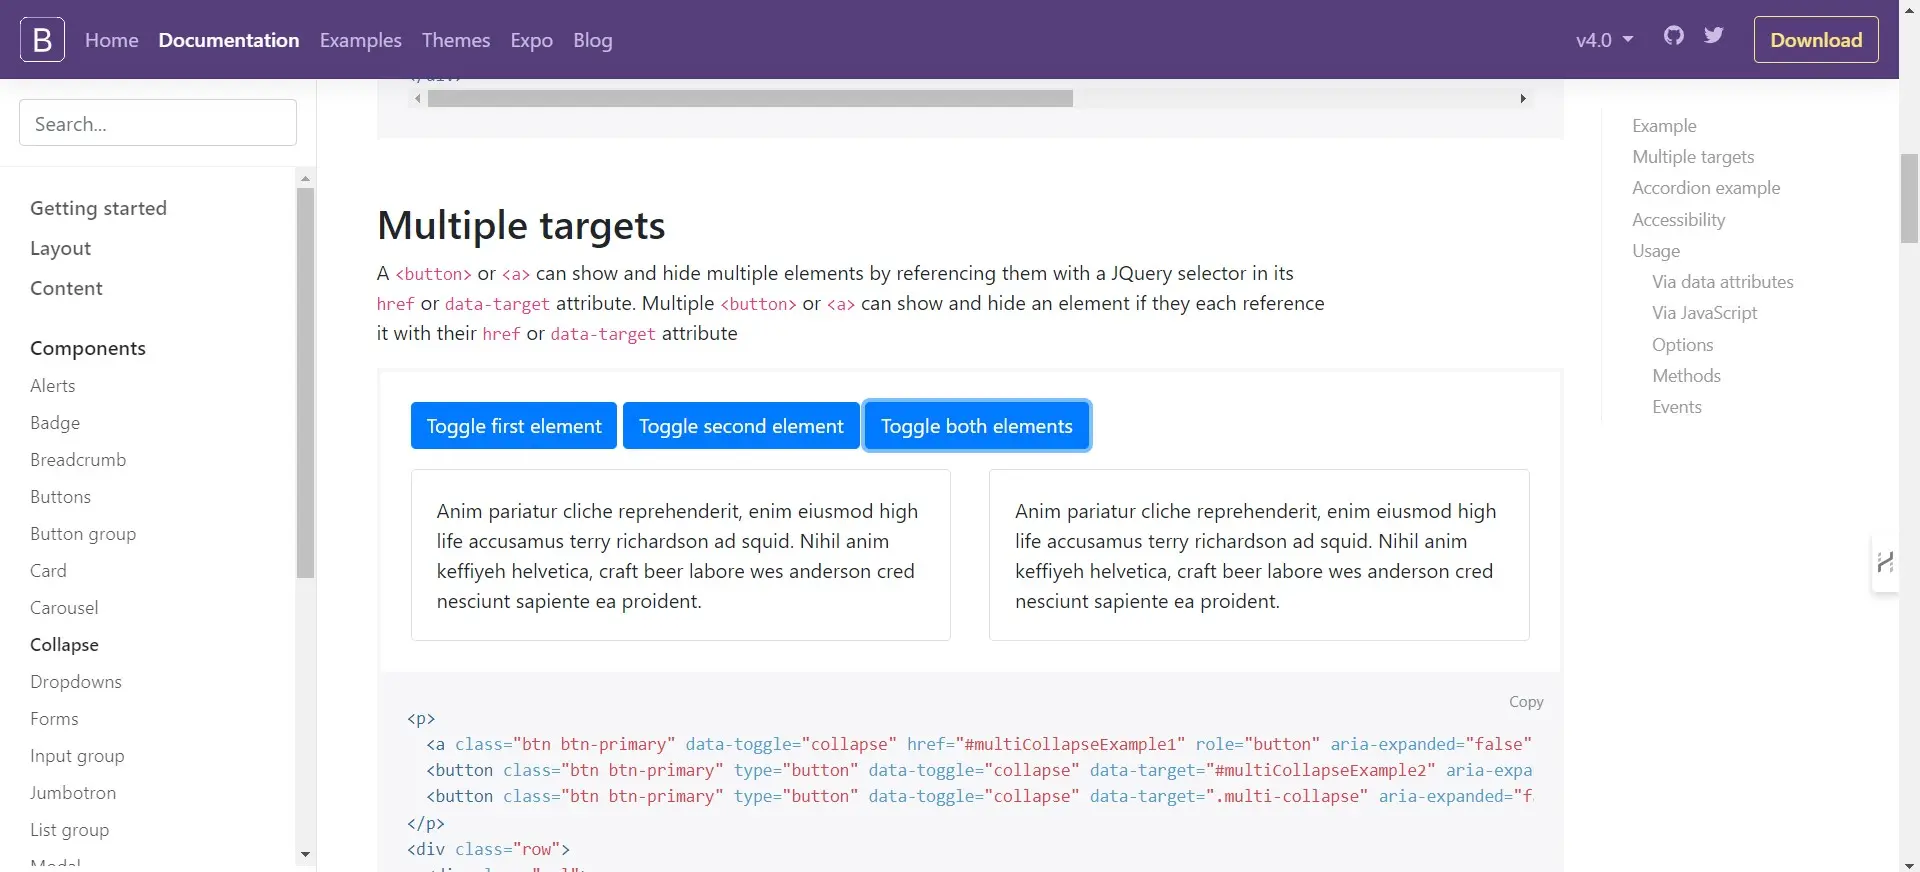Toggle first element collapse button
Screen dimensions: 1920x872
(x=514, y=426)
